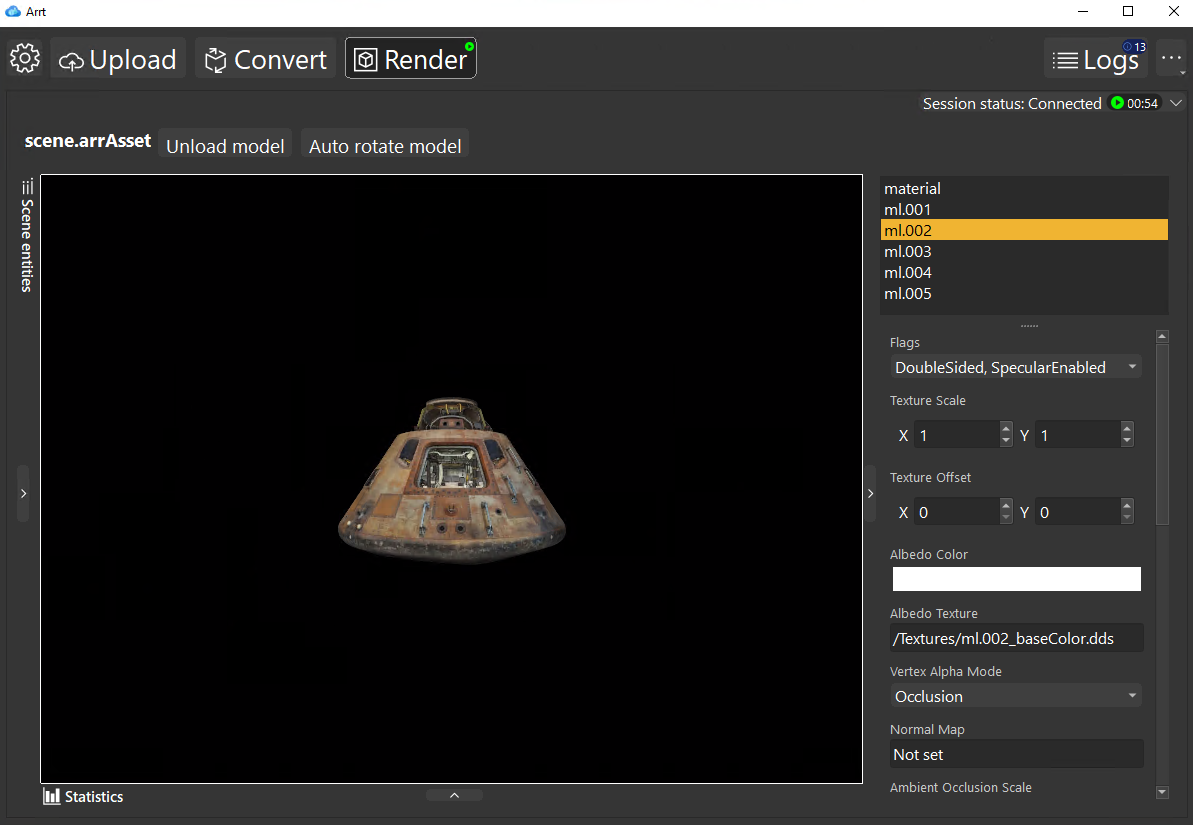The height and width of the screenshot is (825, 1193).
Task: Increase Texture Offset Y value
Action: pyautogui.click(x=1127, y=505)
